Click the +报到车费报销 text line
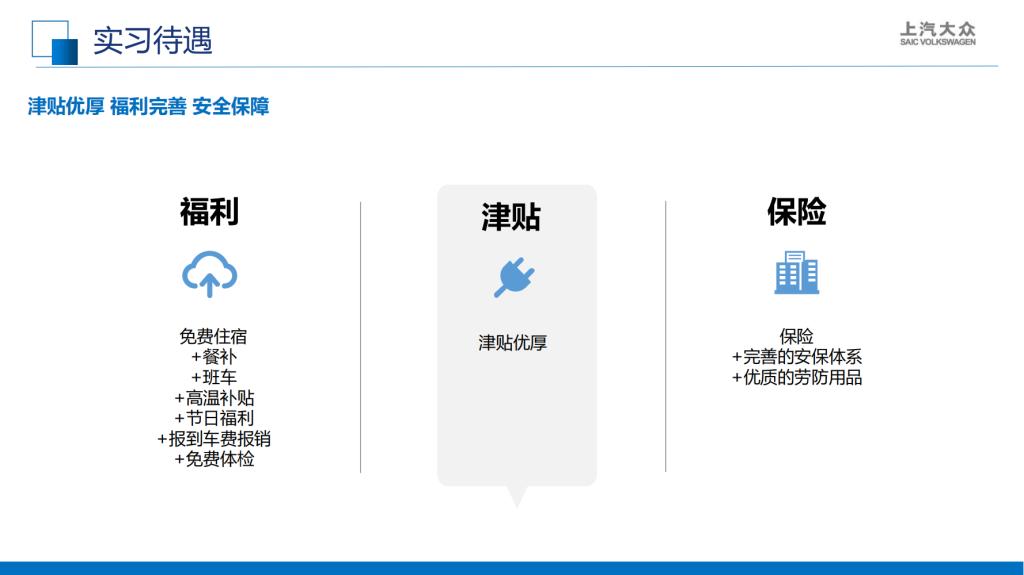Screen dimensions: 1024x575 pyautogui.click(x=213, y=439)
